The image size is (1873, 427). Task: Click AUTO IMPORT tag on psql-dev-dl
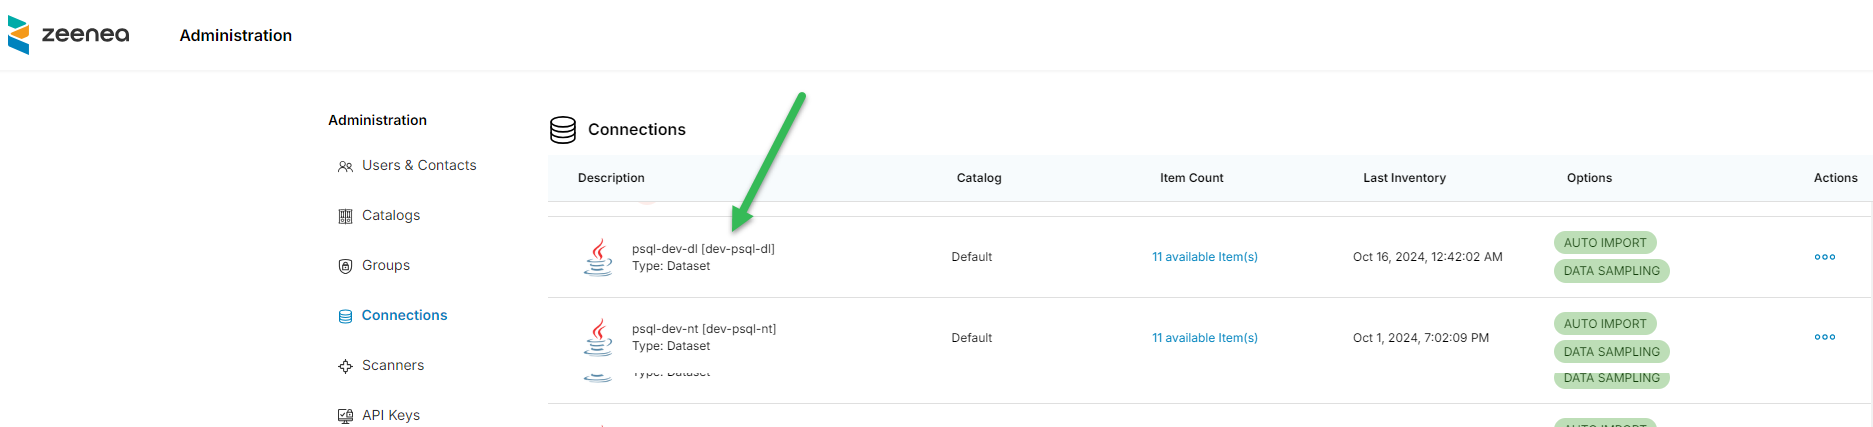click(1604, 243)
